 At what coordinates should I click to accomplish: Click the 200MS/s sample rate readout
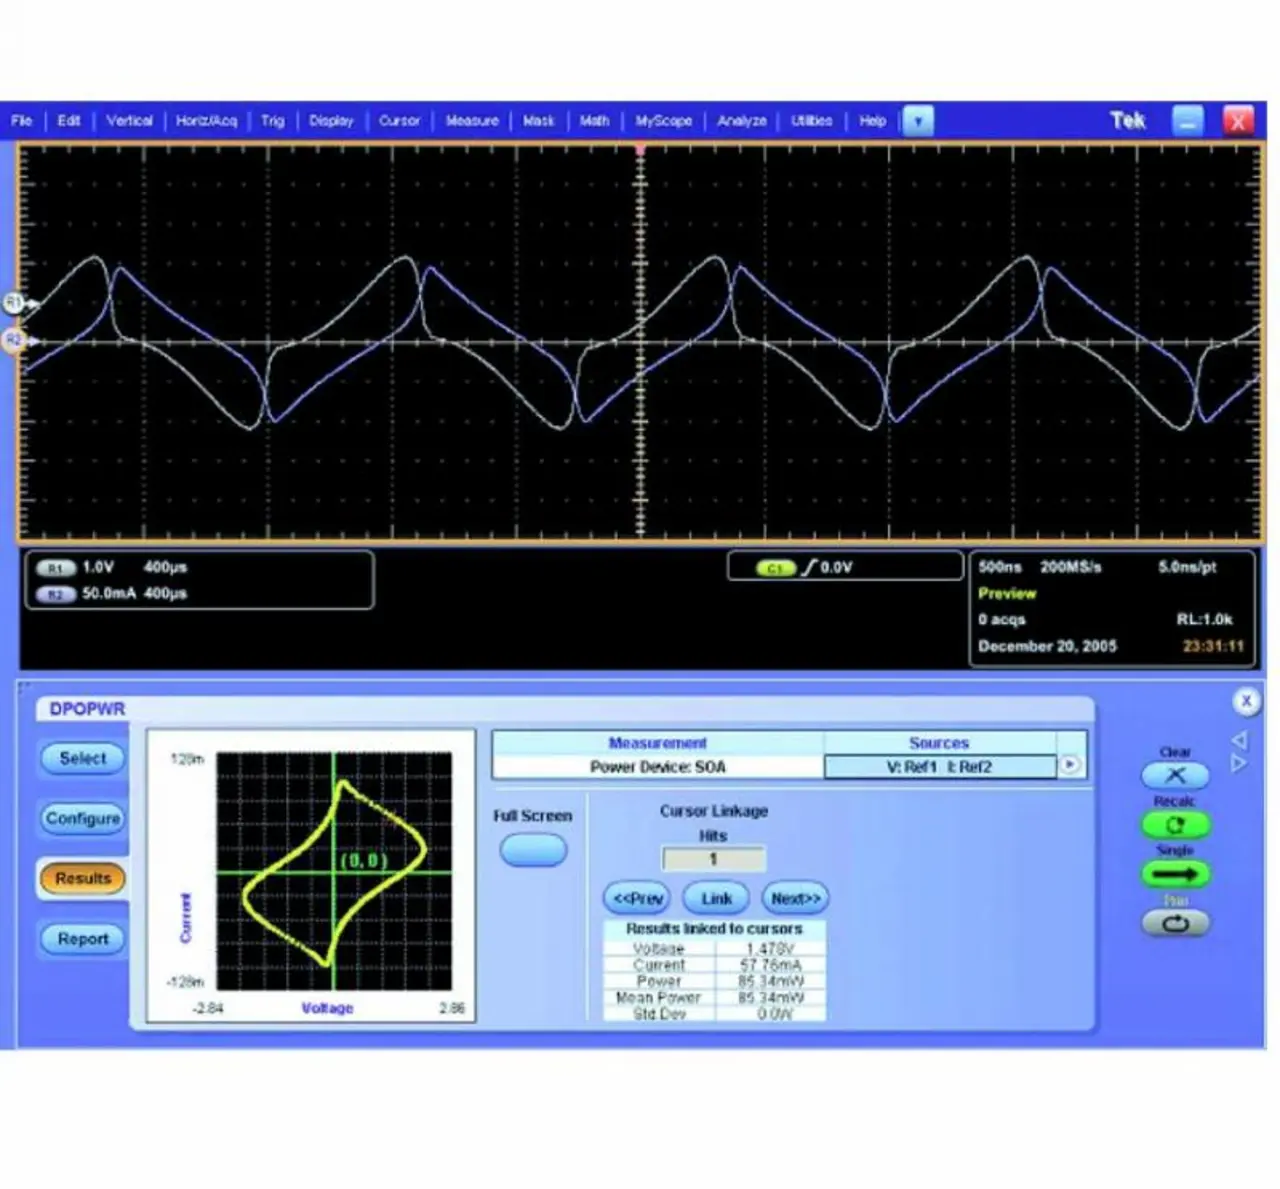pos(1070,567)
